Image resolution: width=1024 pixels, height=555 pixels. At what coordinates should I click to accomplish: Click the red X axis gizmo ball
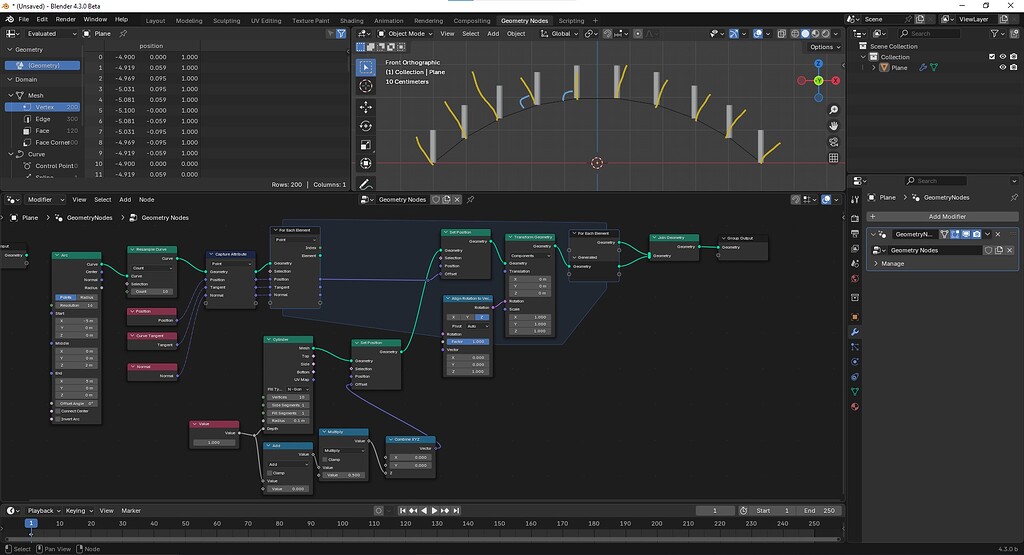coord(836,80)
